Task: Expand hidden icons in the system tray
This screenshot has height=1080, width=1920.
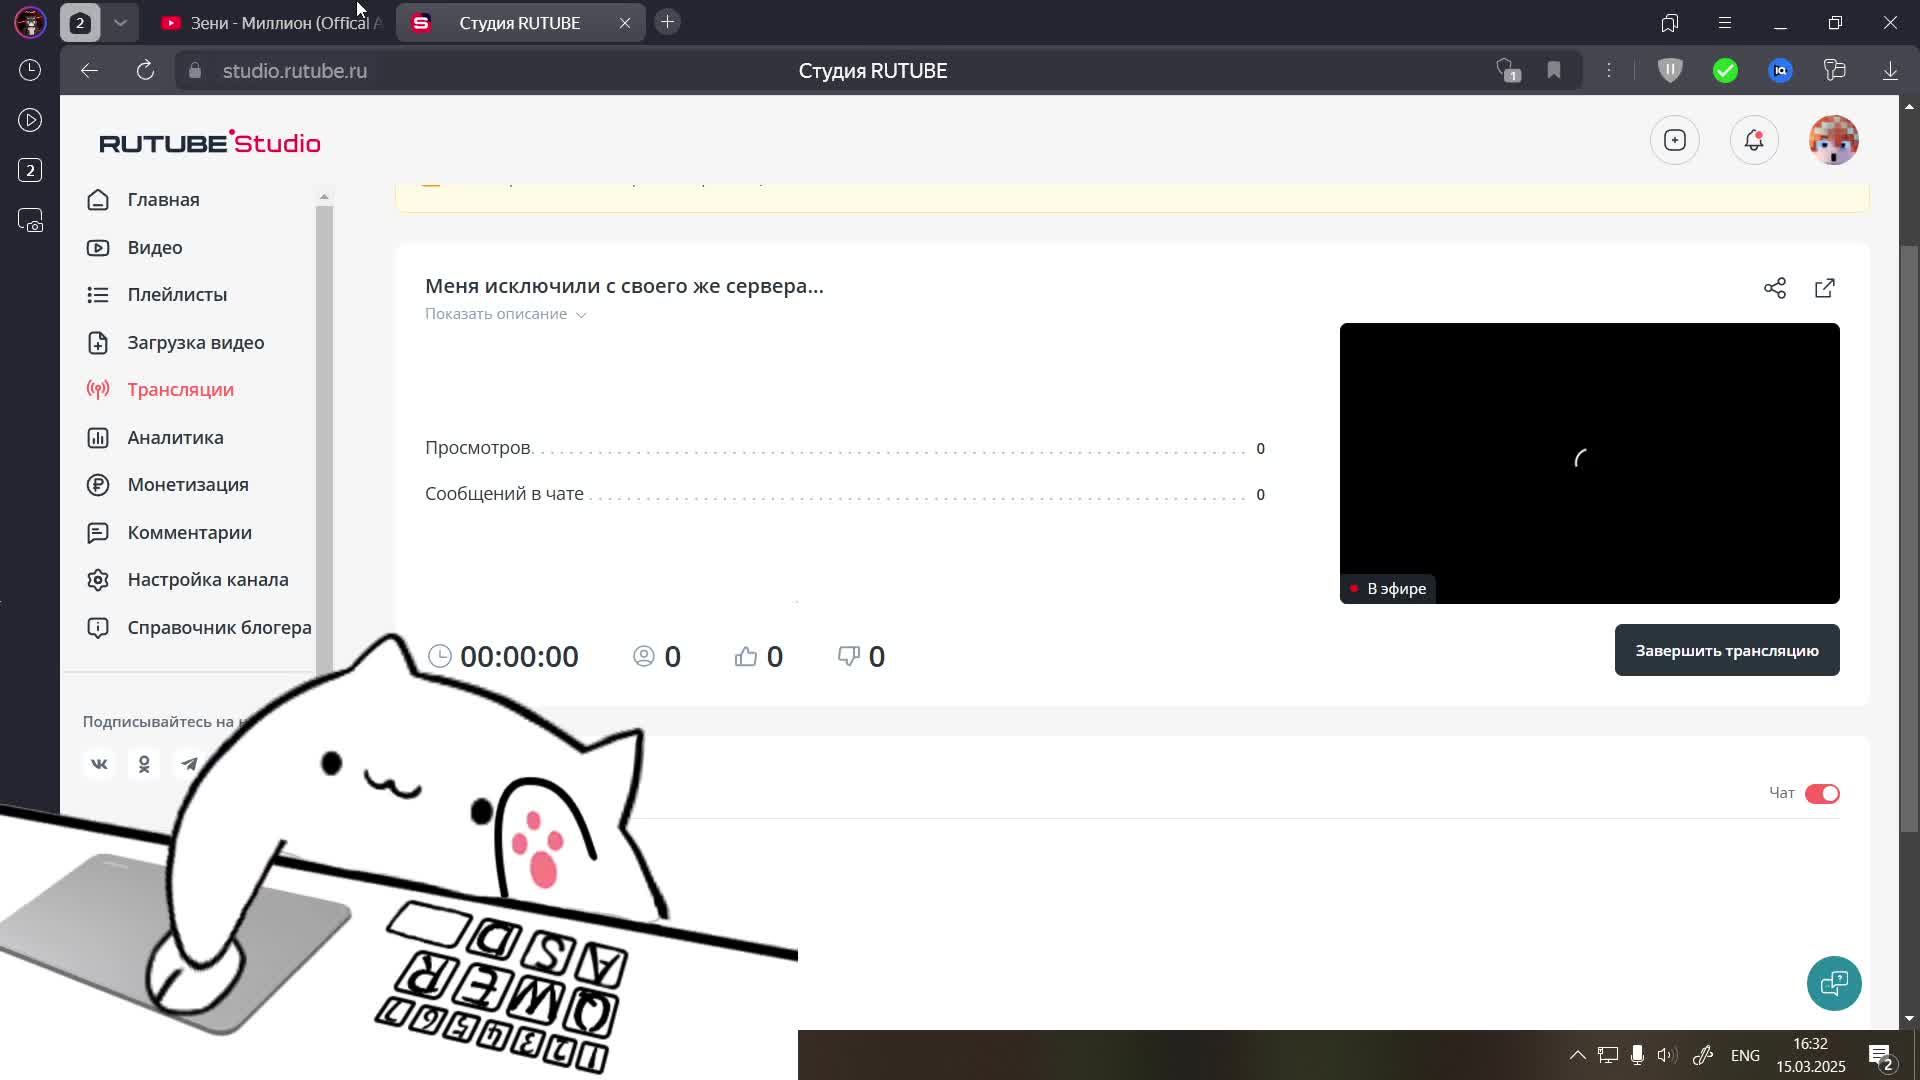Action: point(1577,1055)
